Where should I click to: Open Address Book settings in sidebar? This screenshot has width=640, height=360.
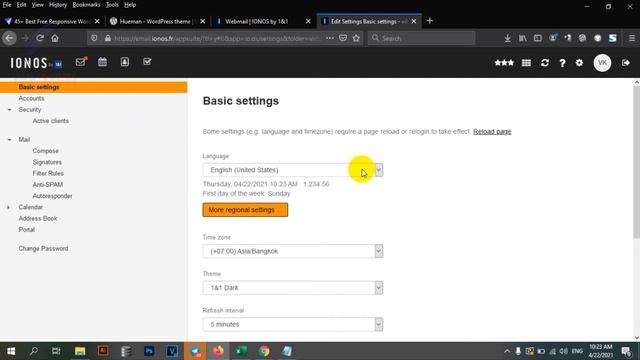coord(38,218)
